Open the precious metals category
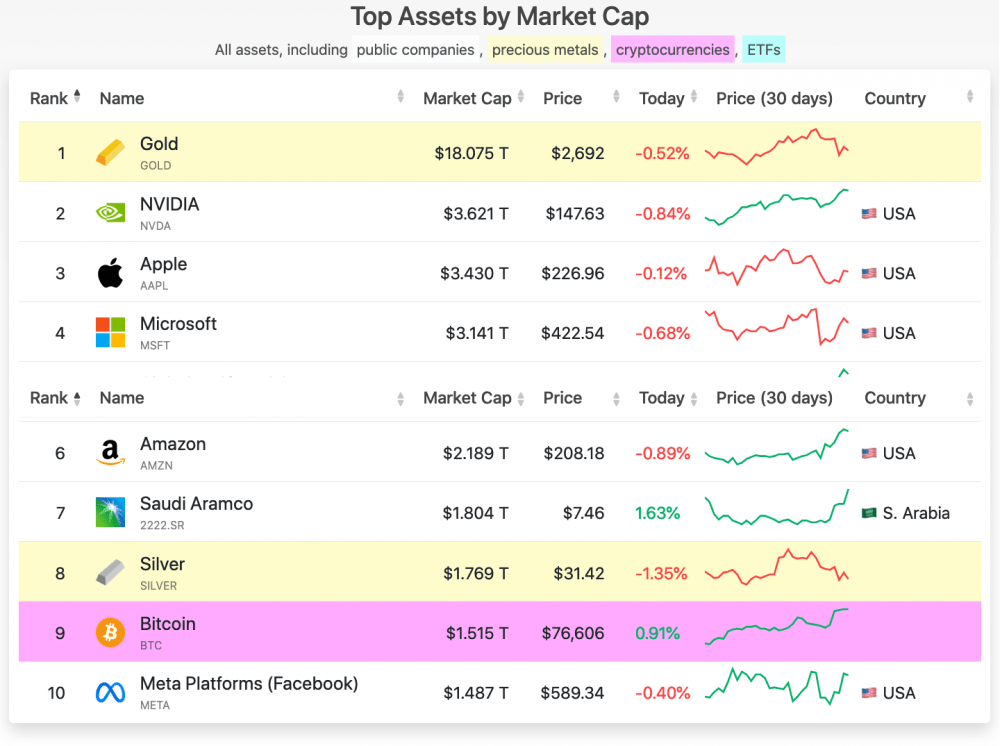This screenshot has height=746, width=1000. pos(545,49)
